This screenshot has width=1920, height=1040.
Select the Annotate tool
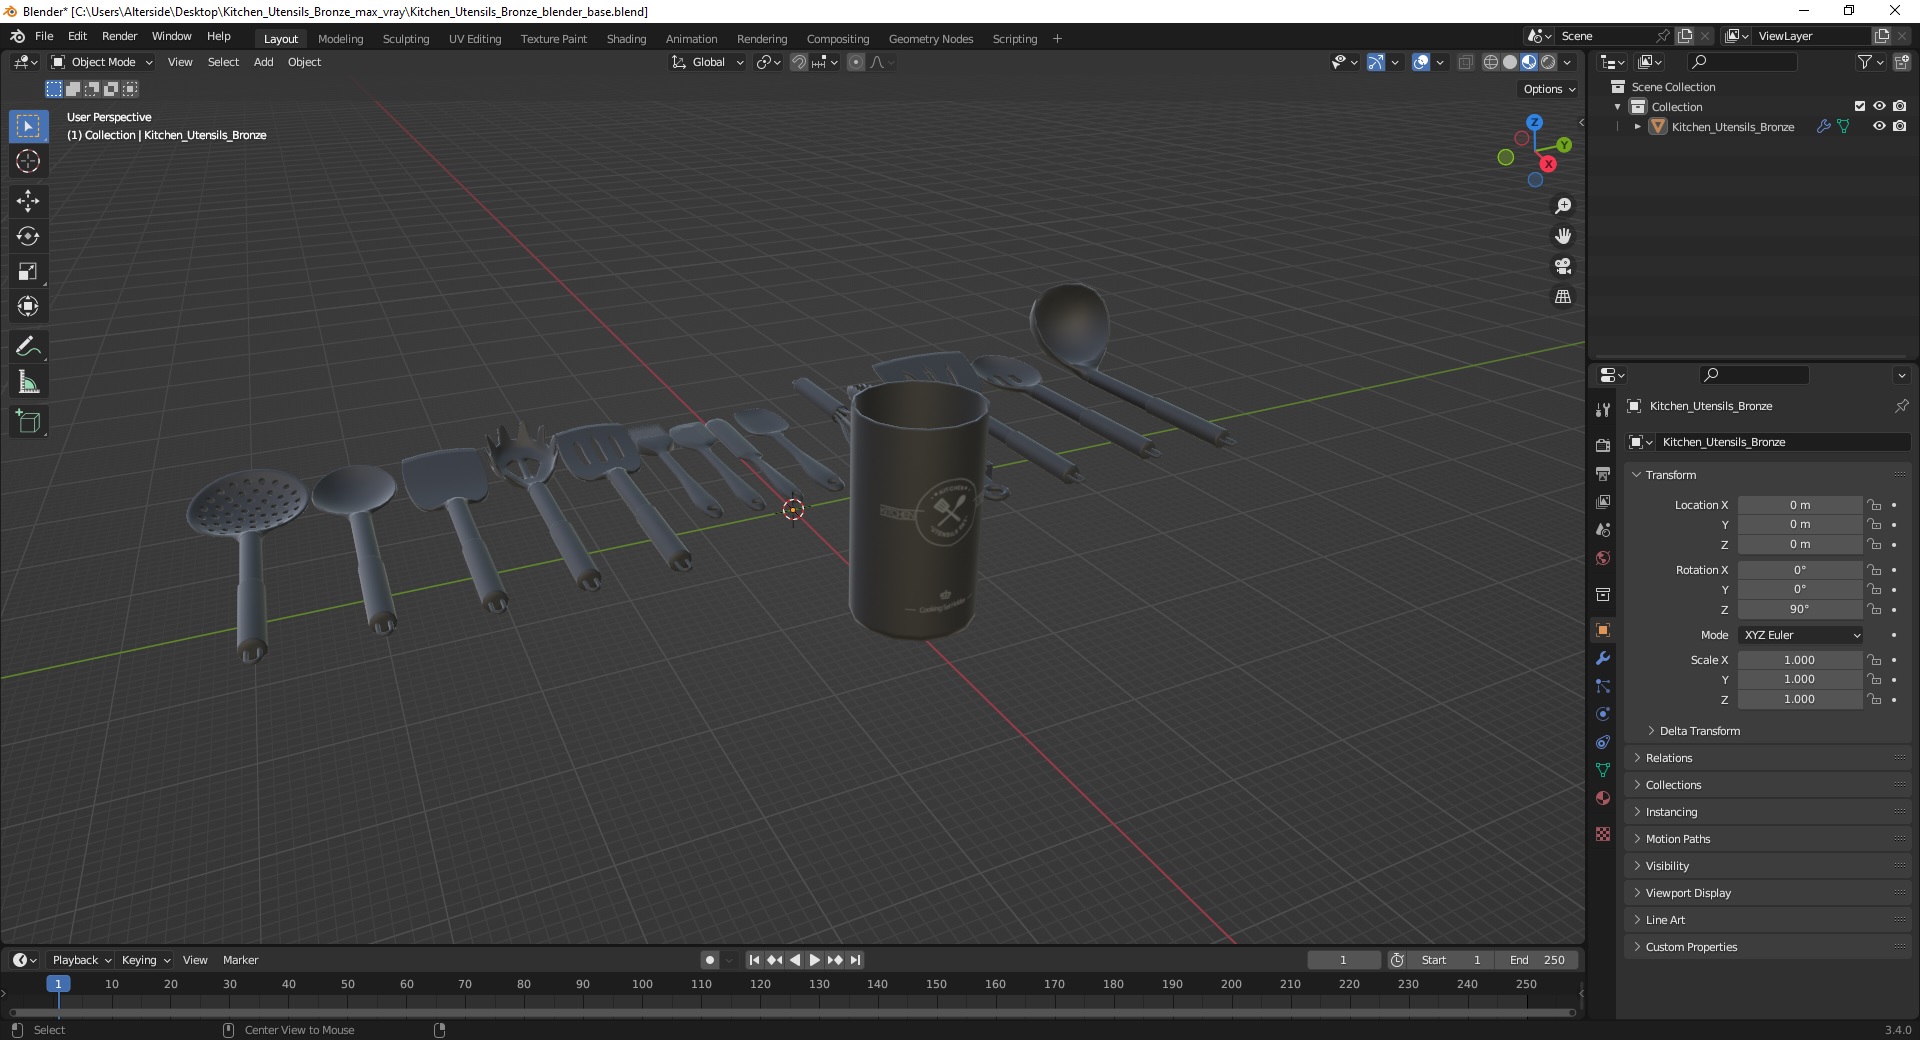(28, 347)
